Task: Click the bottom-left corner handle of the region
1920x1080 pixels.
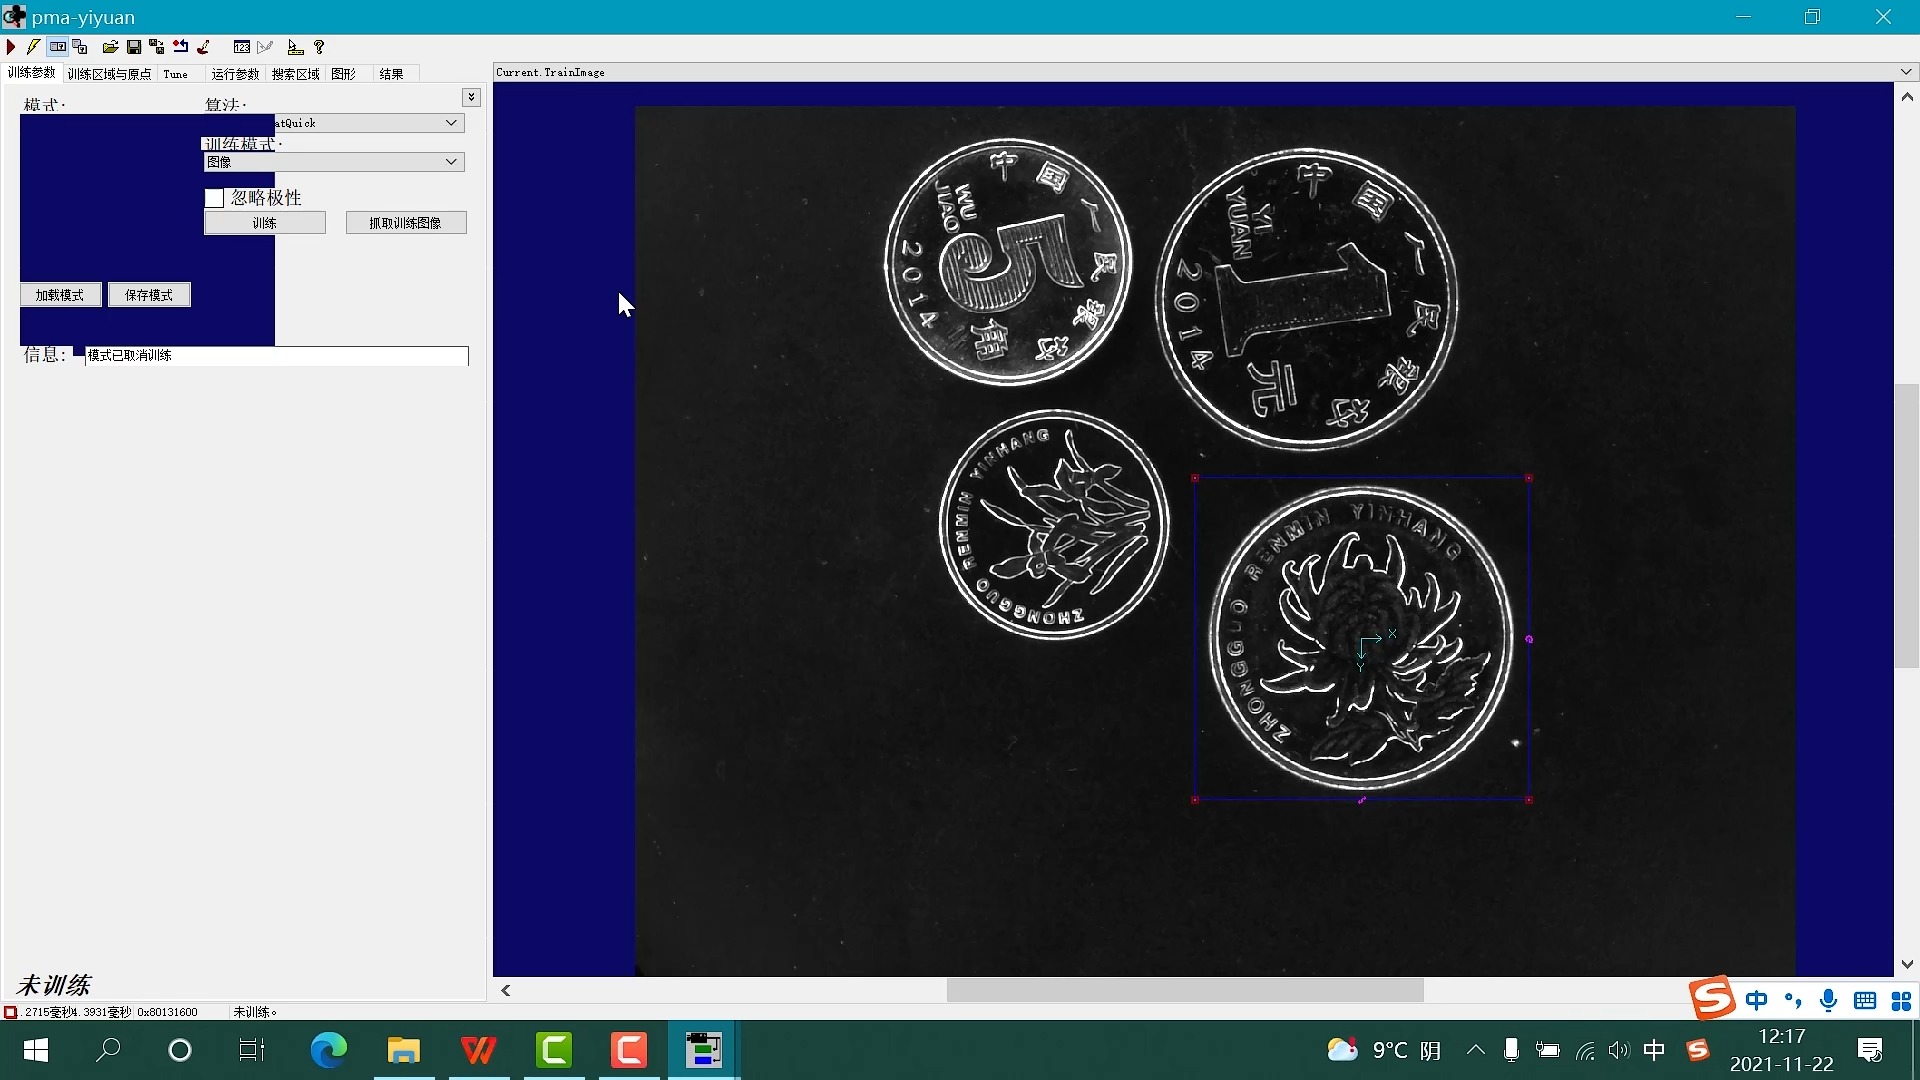Action: (x=1195, y=800)
